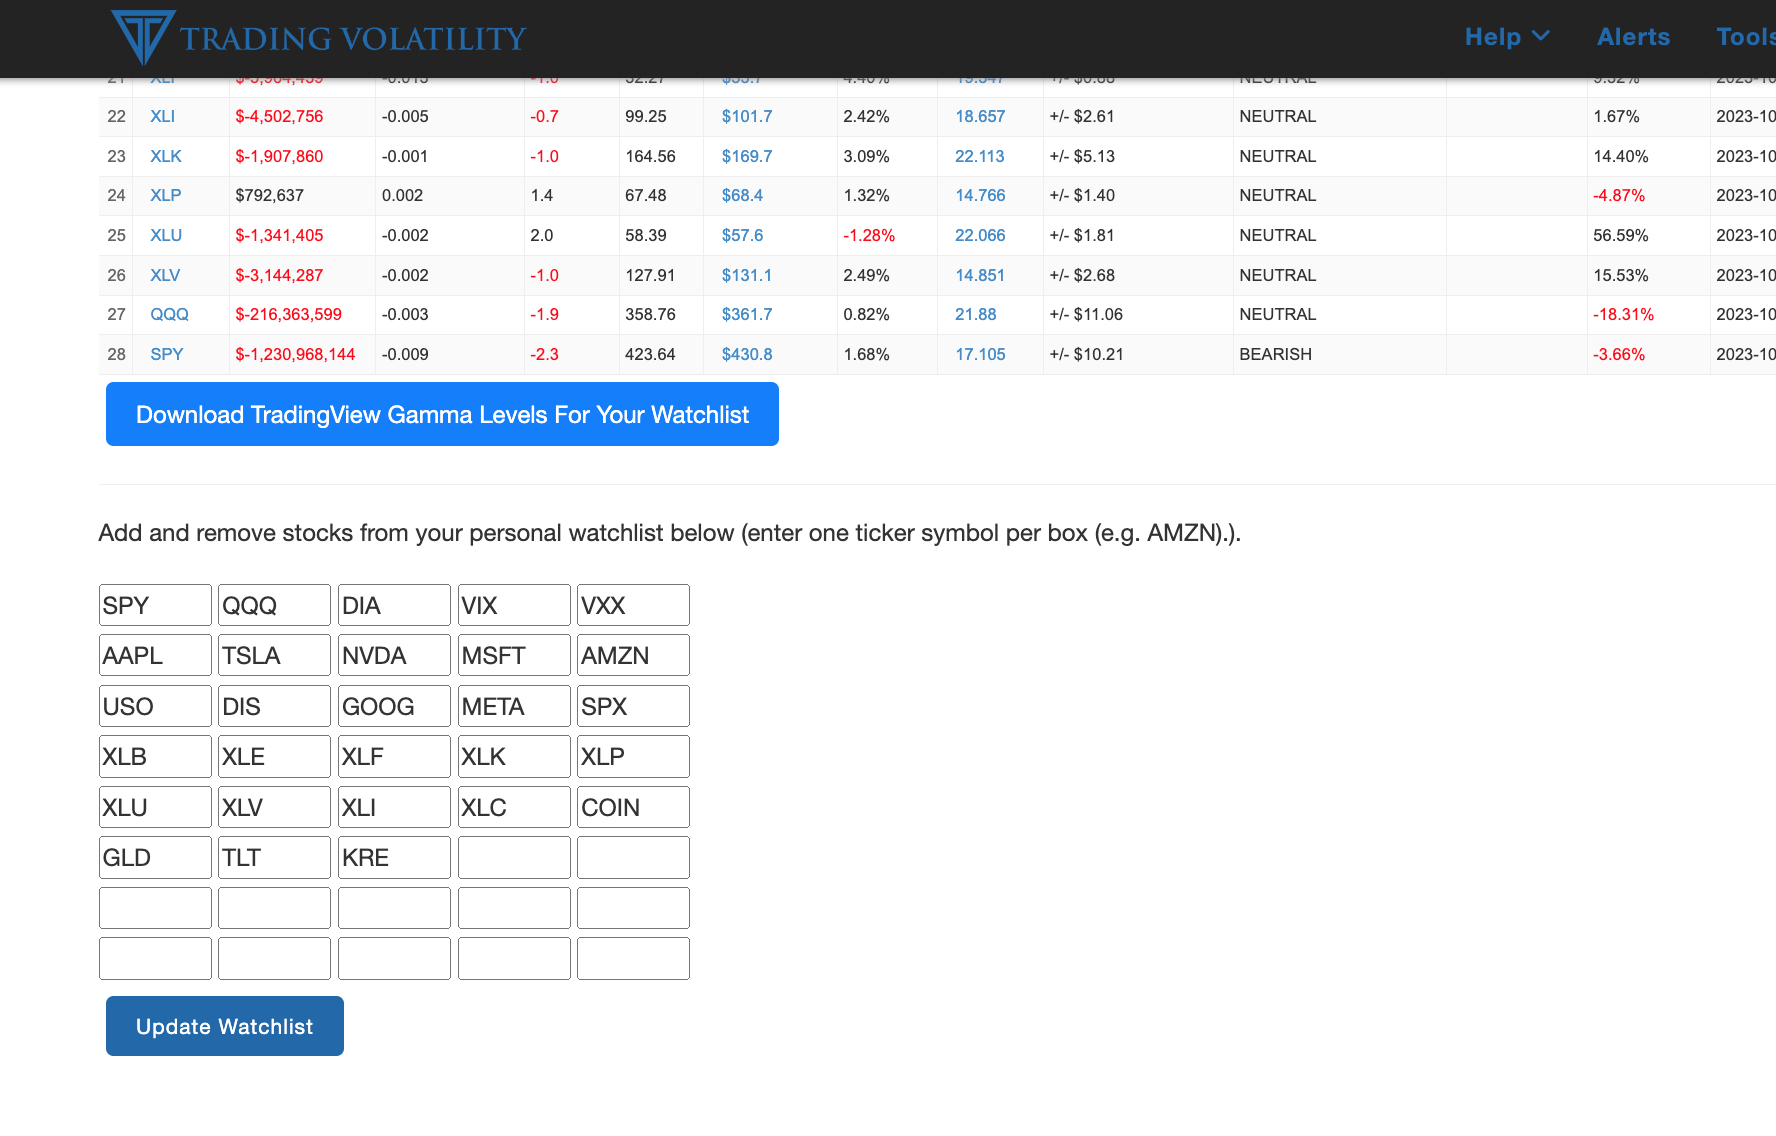Click the $430.8 gamma flip link

747,354
